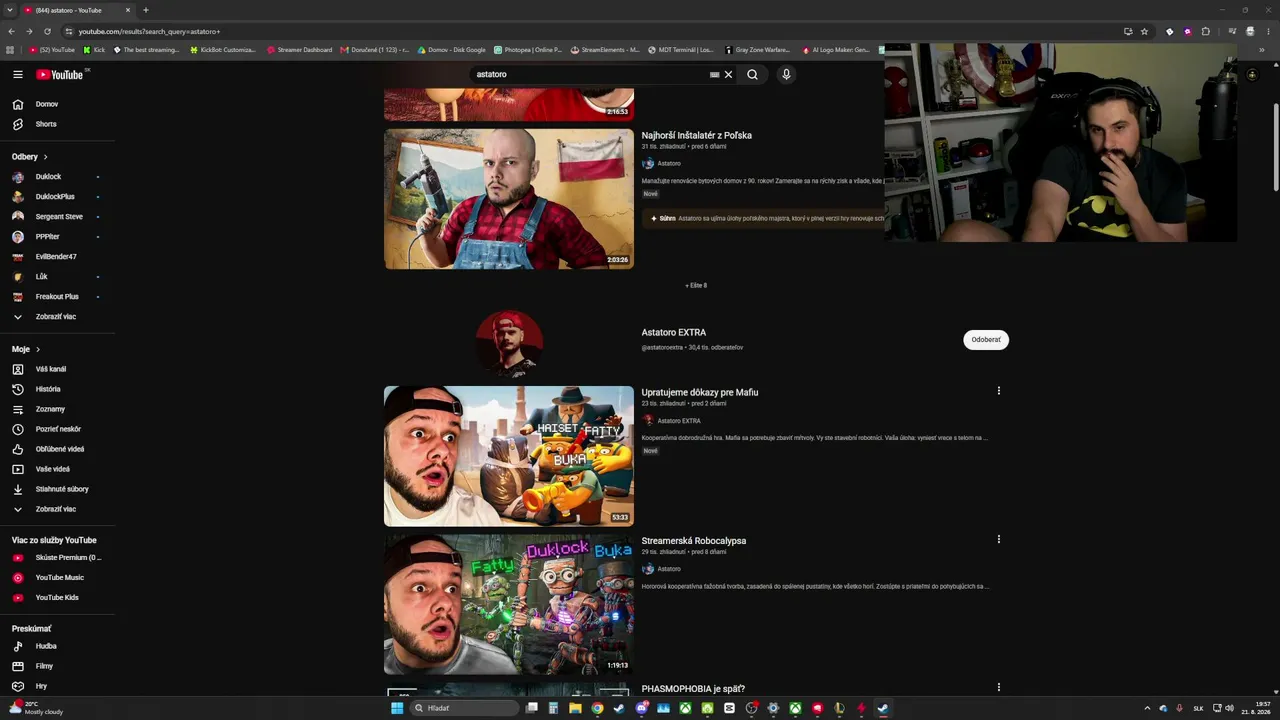This screenshot has height=720, width=1280.
Task: Open the on-screen keyboard icon in search
Action: pyautogui.click(x=714, y=74)
